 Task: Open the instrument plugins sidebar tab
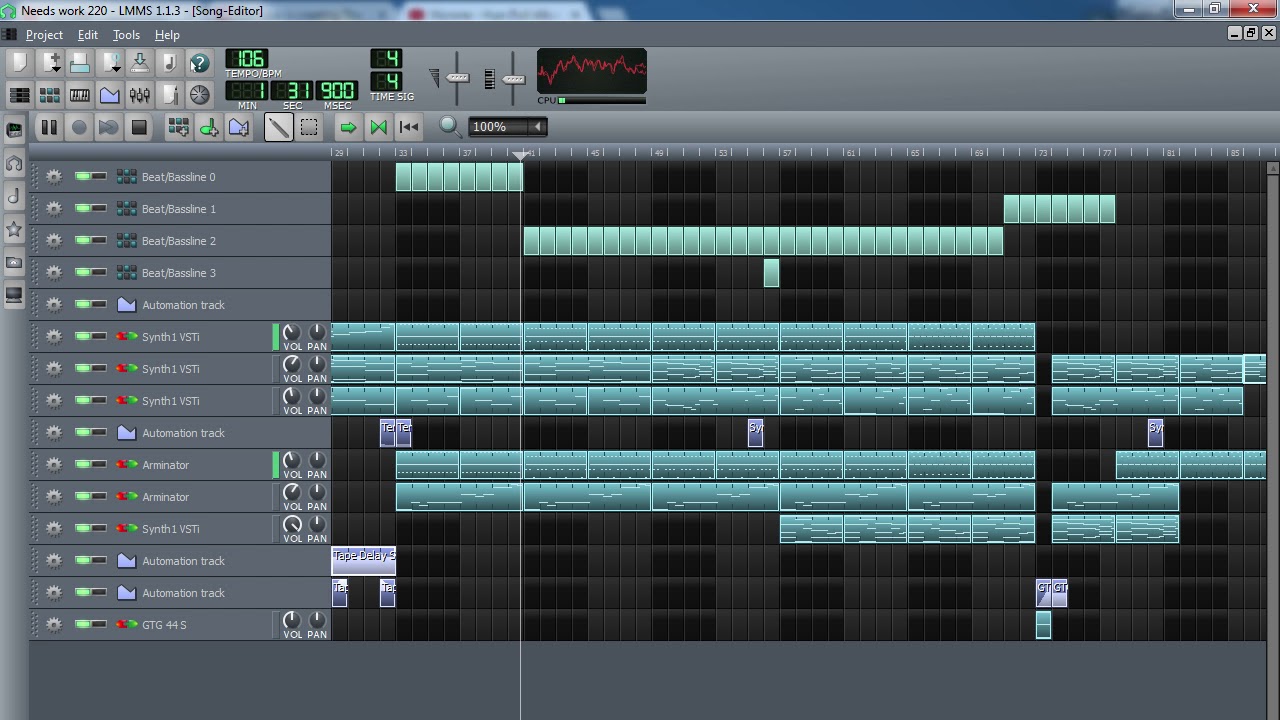click(14, 130)
